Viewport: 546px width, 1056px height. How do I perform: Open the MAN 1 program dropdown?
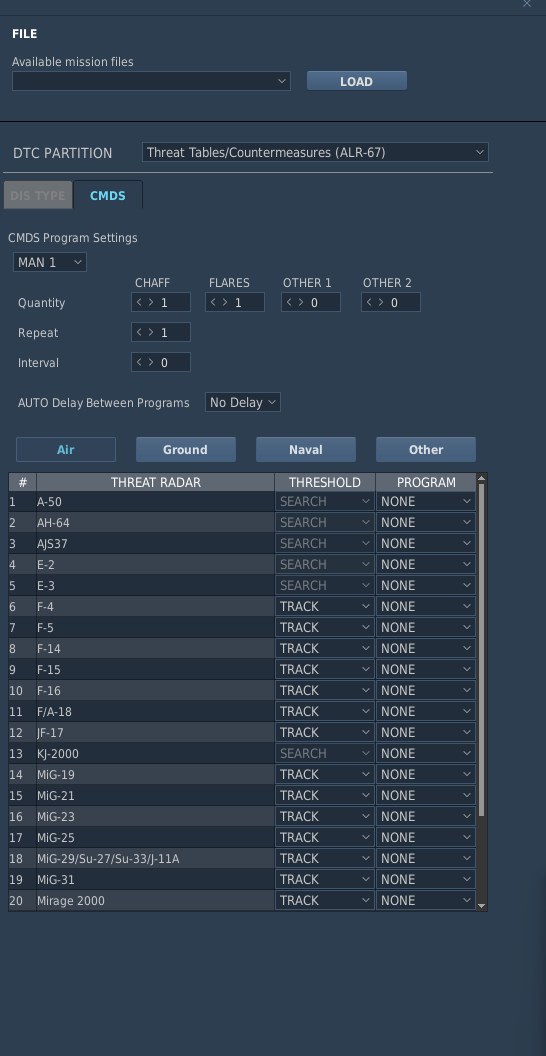pos(50,262)
